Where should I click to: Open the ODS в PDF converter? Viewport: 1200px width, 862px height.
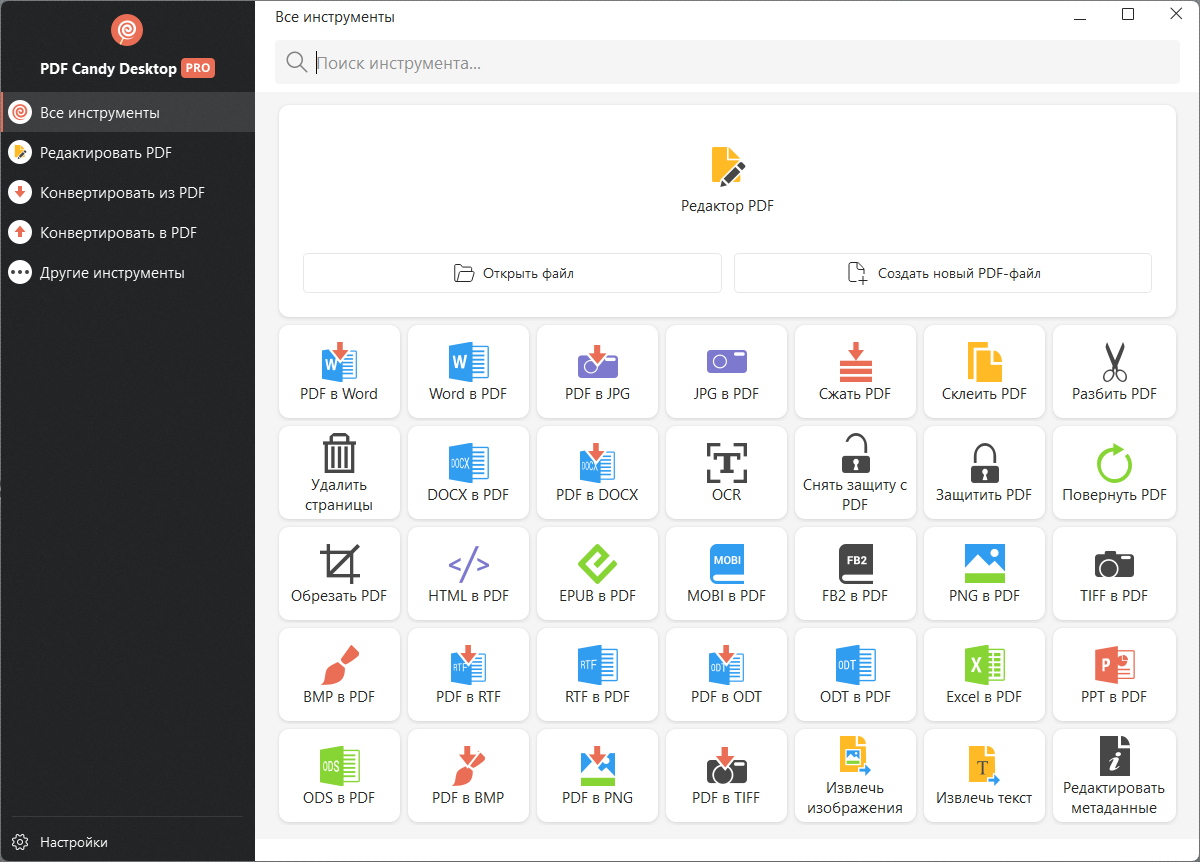pos(339,775)
